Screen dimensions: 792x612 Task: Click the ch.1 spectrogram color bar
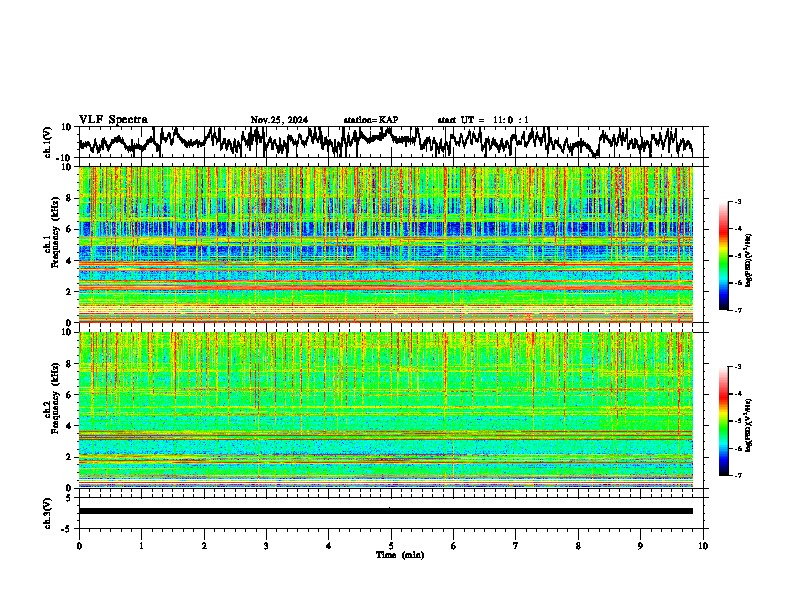click(x=724, y=256)
